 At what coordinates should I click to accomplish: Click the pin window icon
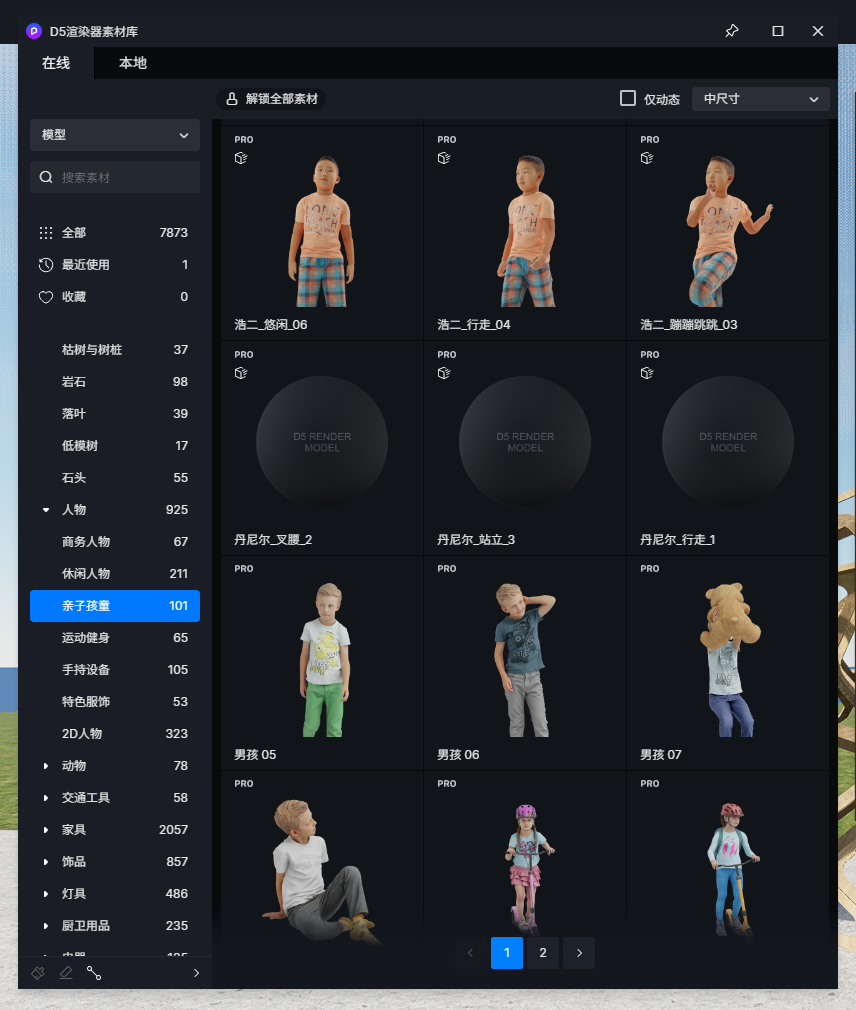click(732, 31)
